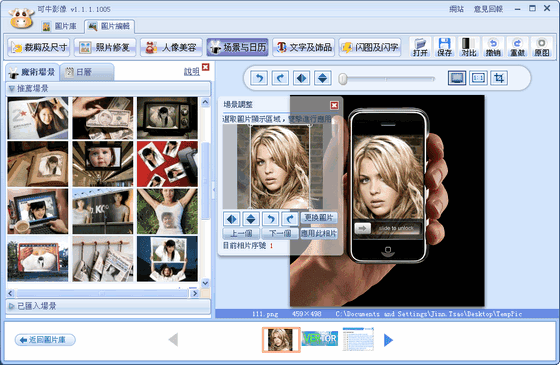
Task: Rotate photo left in 場景調整 dialog
Action: pyautogui.click(x=270, y=219)
